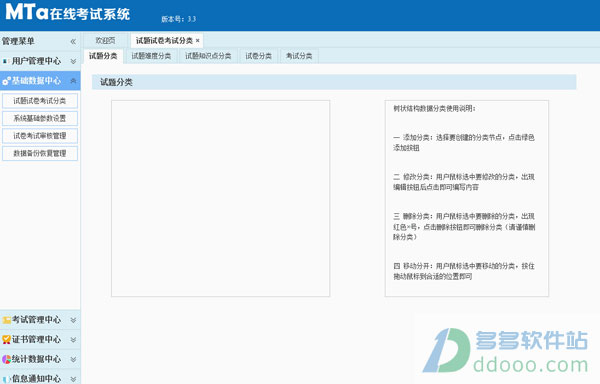Viewport: 600px width, 384px height.
Task: Open the 试卷分类 sub-tab
Action: click(x=258, y=56)
